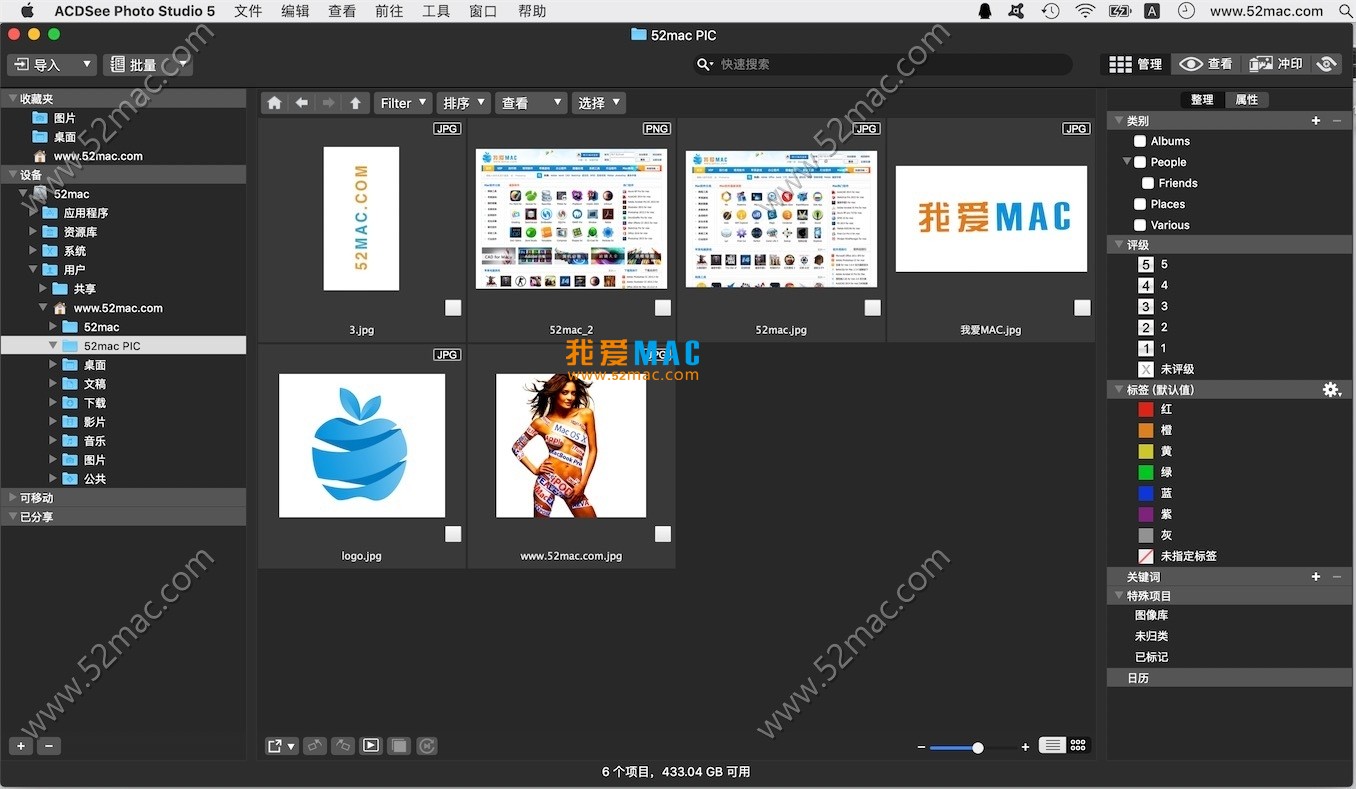Add favorite folder plus button at bottom-left

pyautogui.click(x=20, y=746)
